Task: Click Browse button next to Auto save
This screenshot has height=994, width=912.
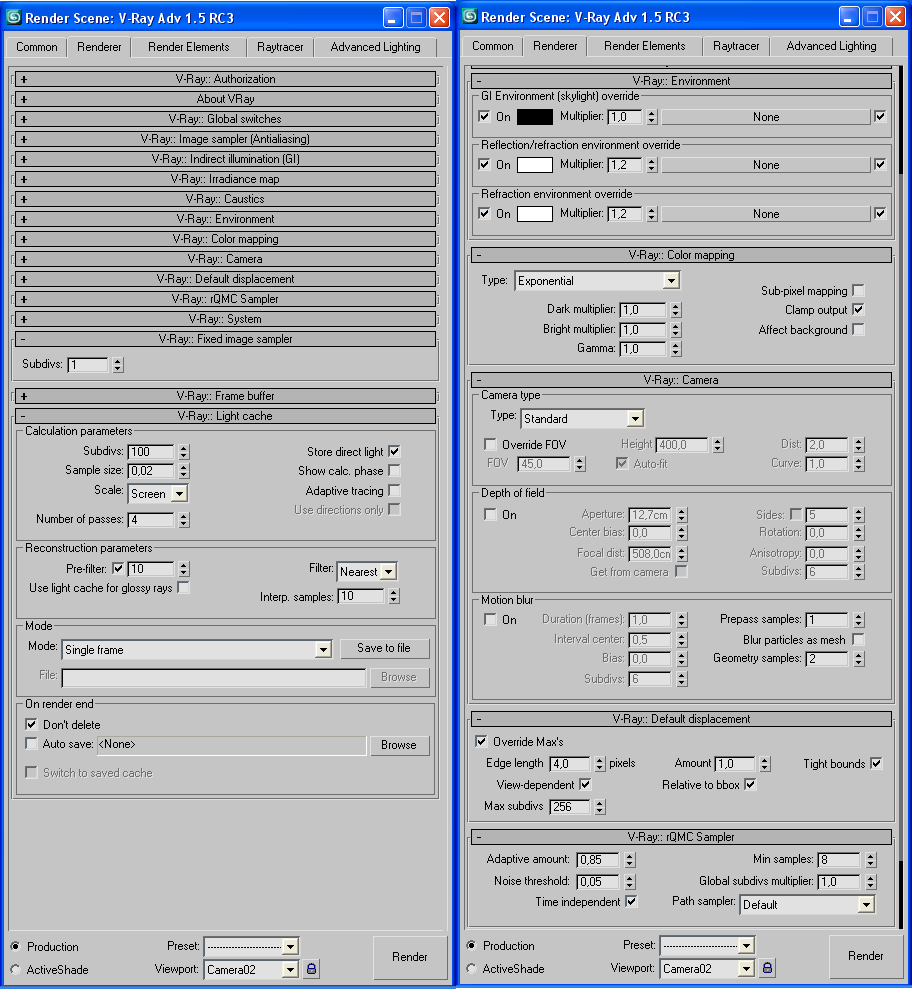Action: [399, 746]
